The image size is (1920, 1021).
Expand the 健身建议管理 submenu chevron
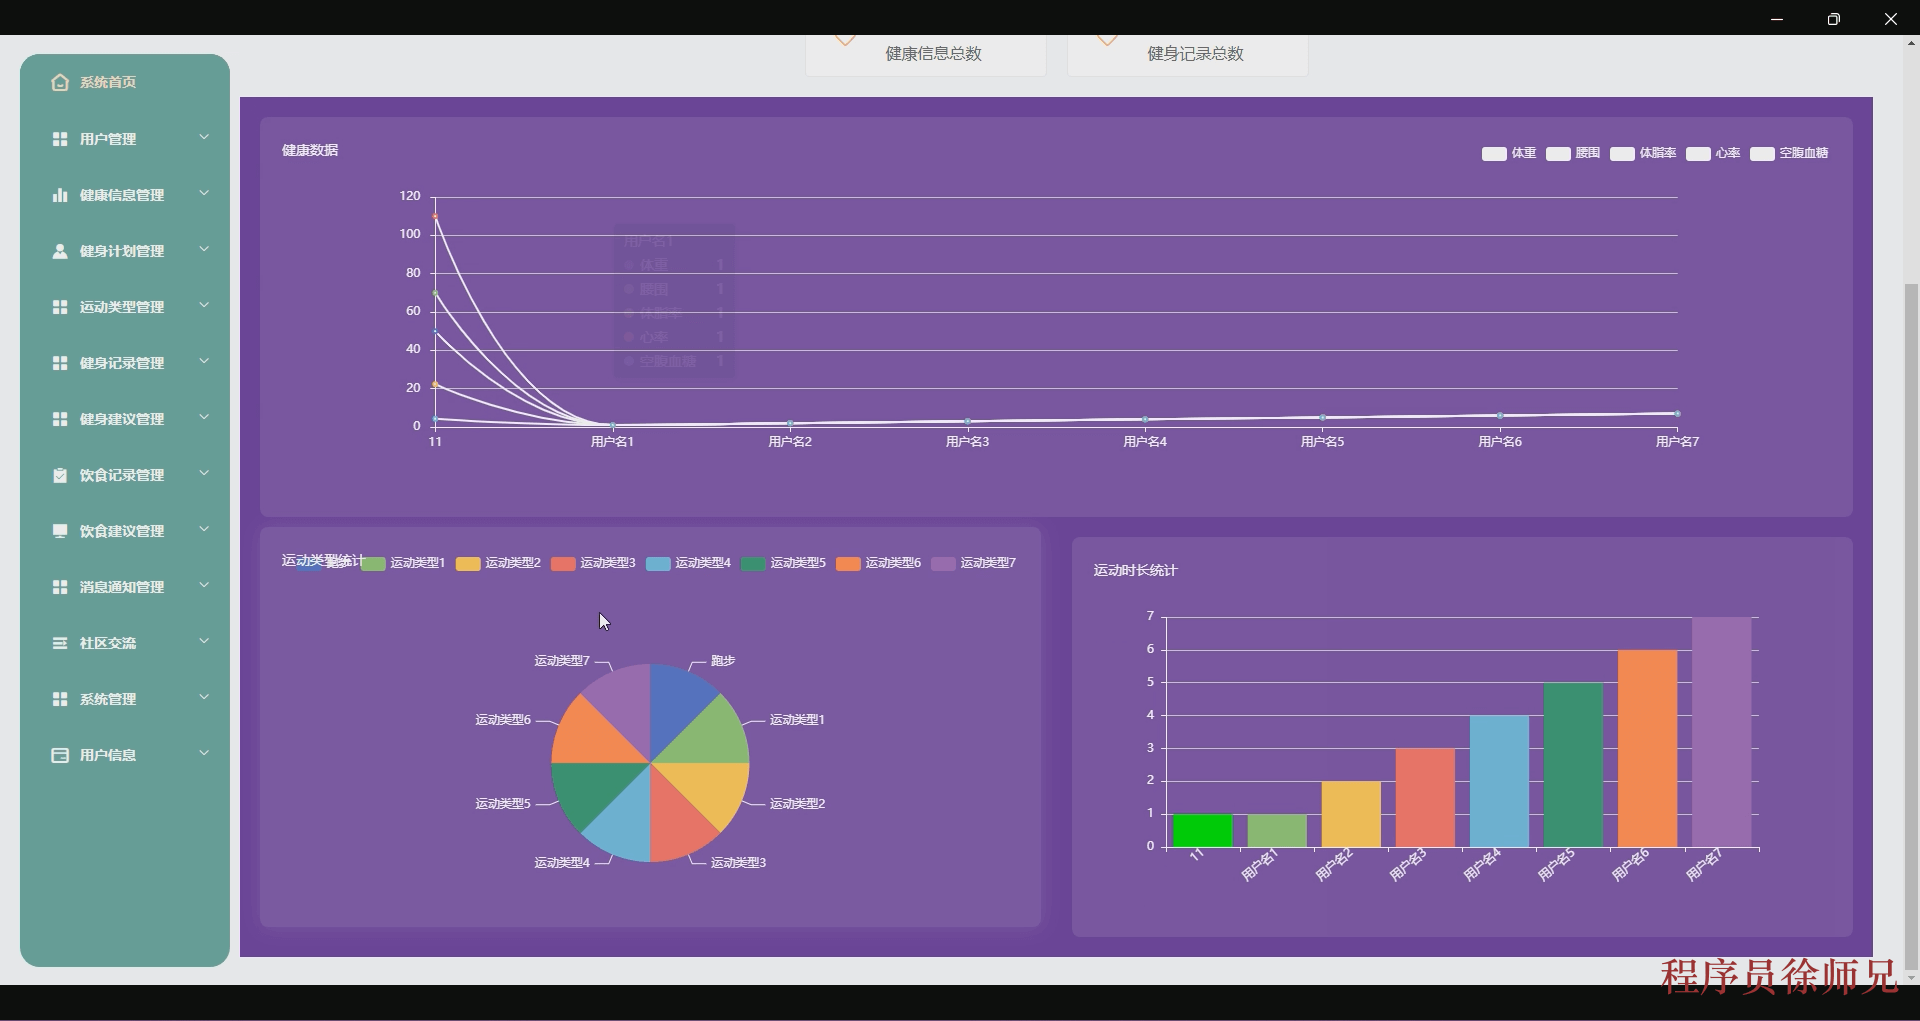click(x=204, y=417)
